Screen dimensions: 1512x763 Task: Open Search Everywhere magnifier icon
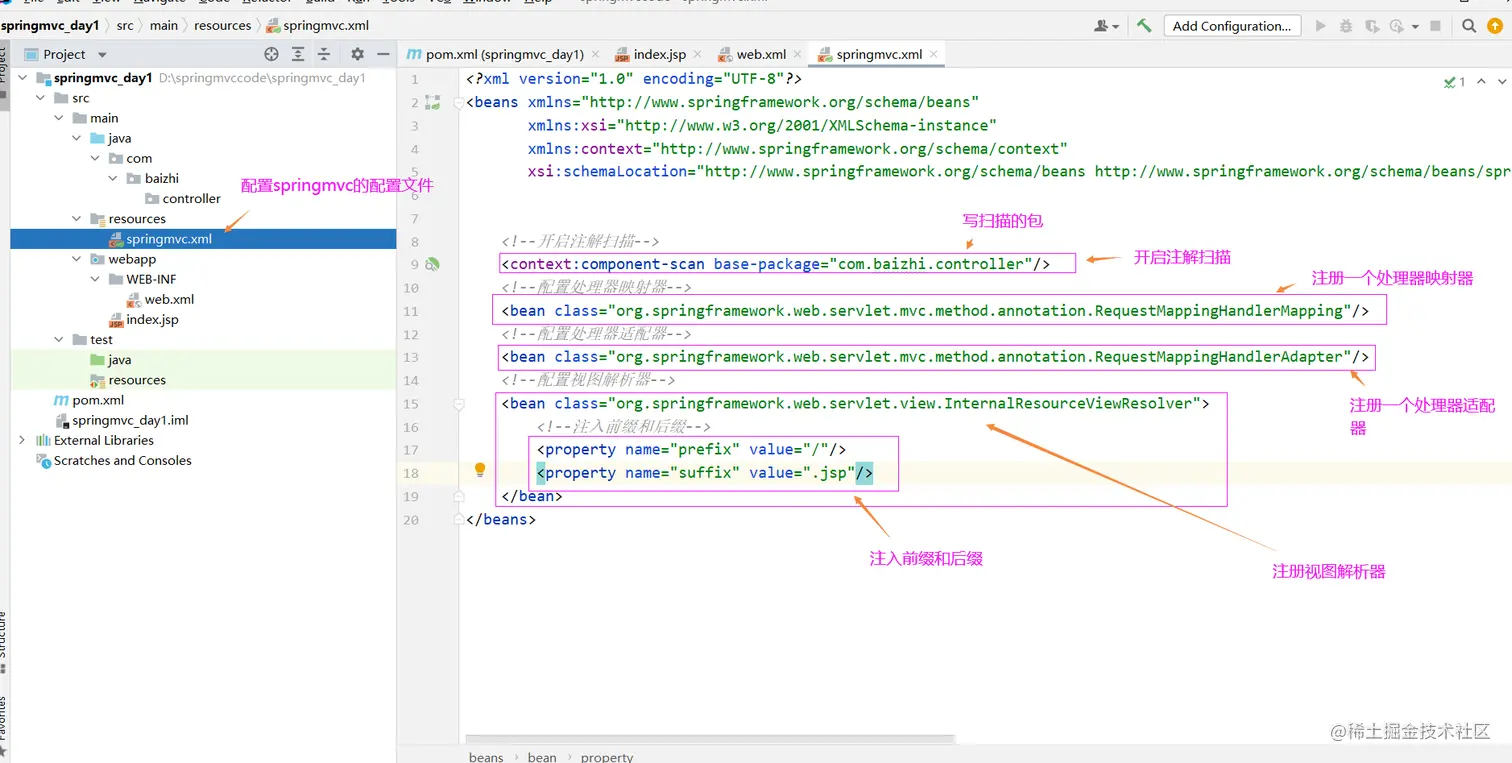pos(1468,26)
